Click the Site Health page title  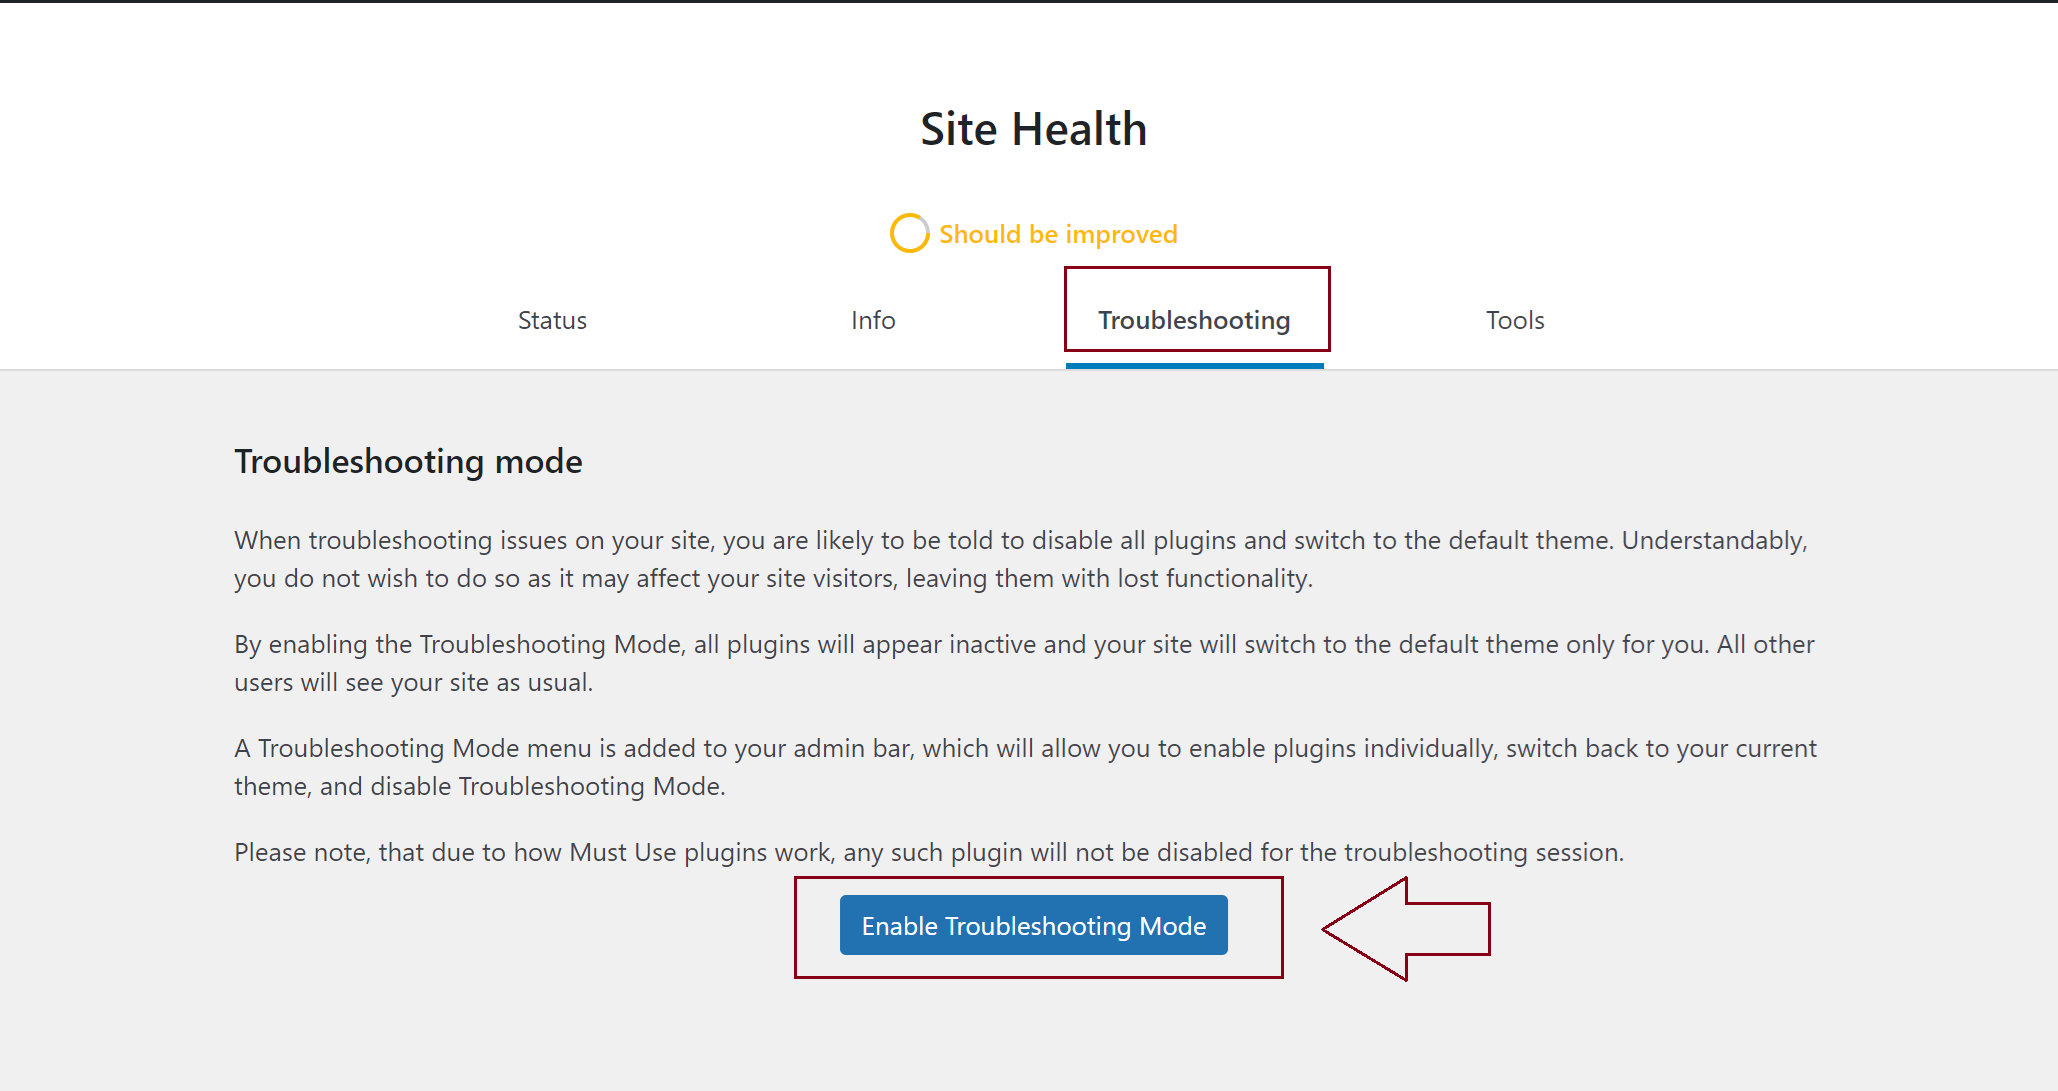[1033, 129]
